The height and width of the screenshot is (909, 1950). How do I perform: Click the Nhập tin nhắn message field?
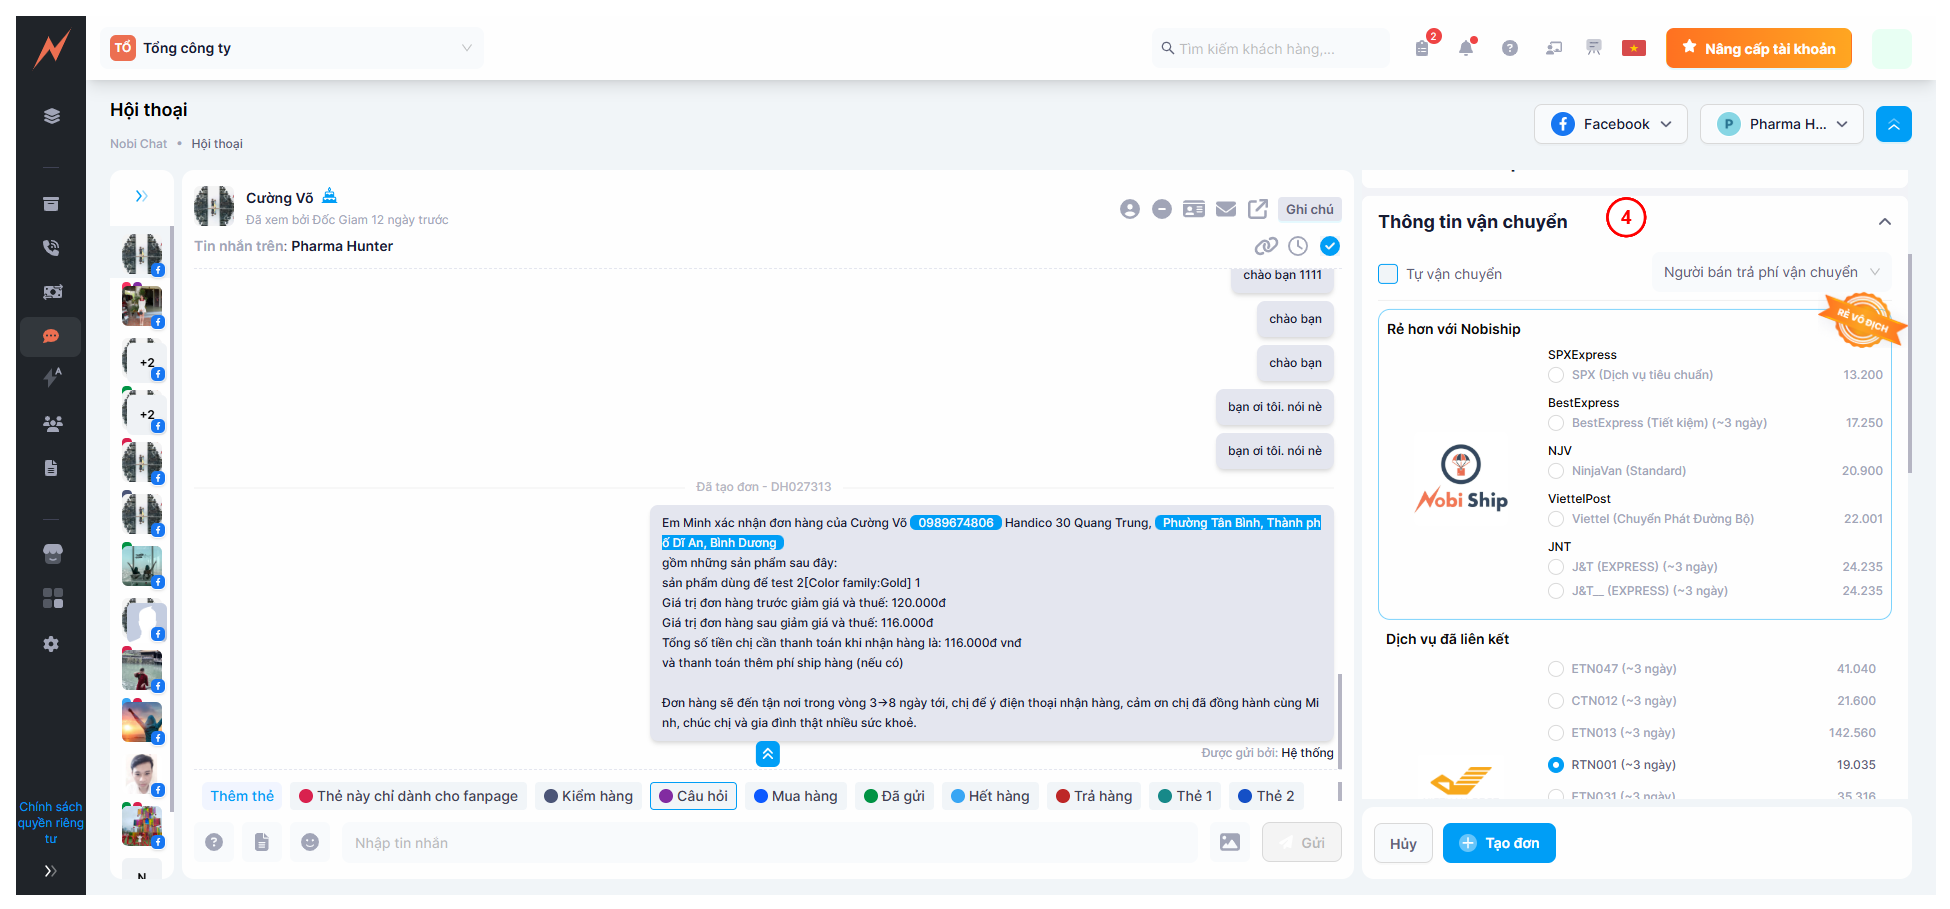(x=768, y=843)
